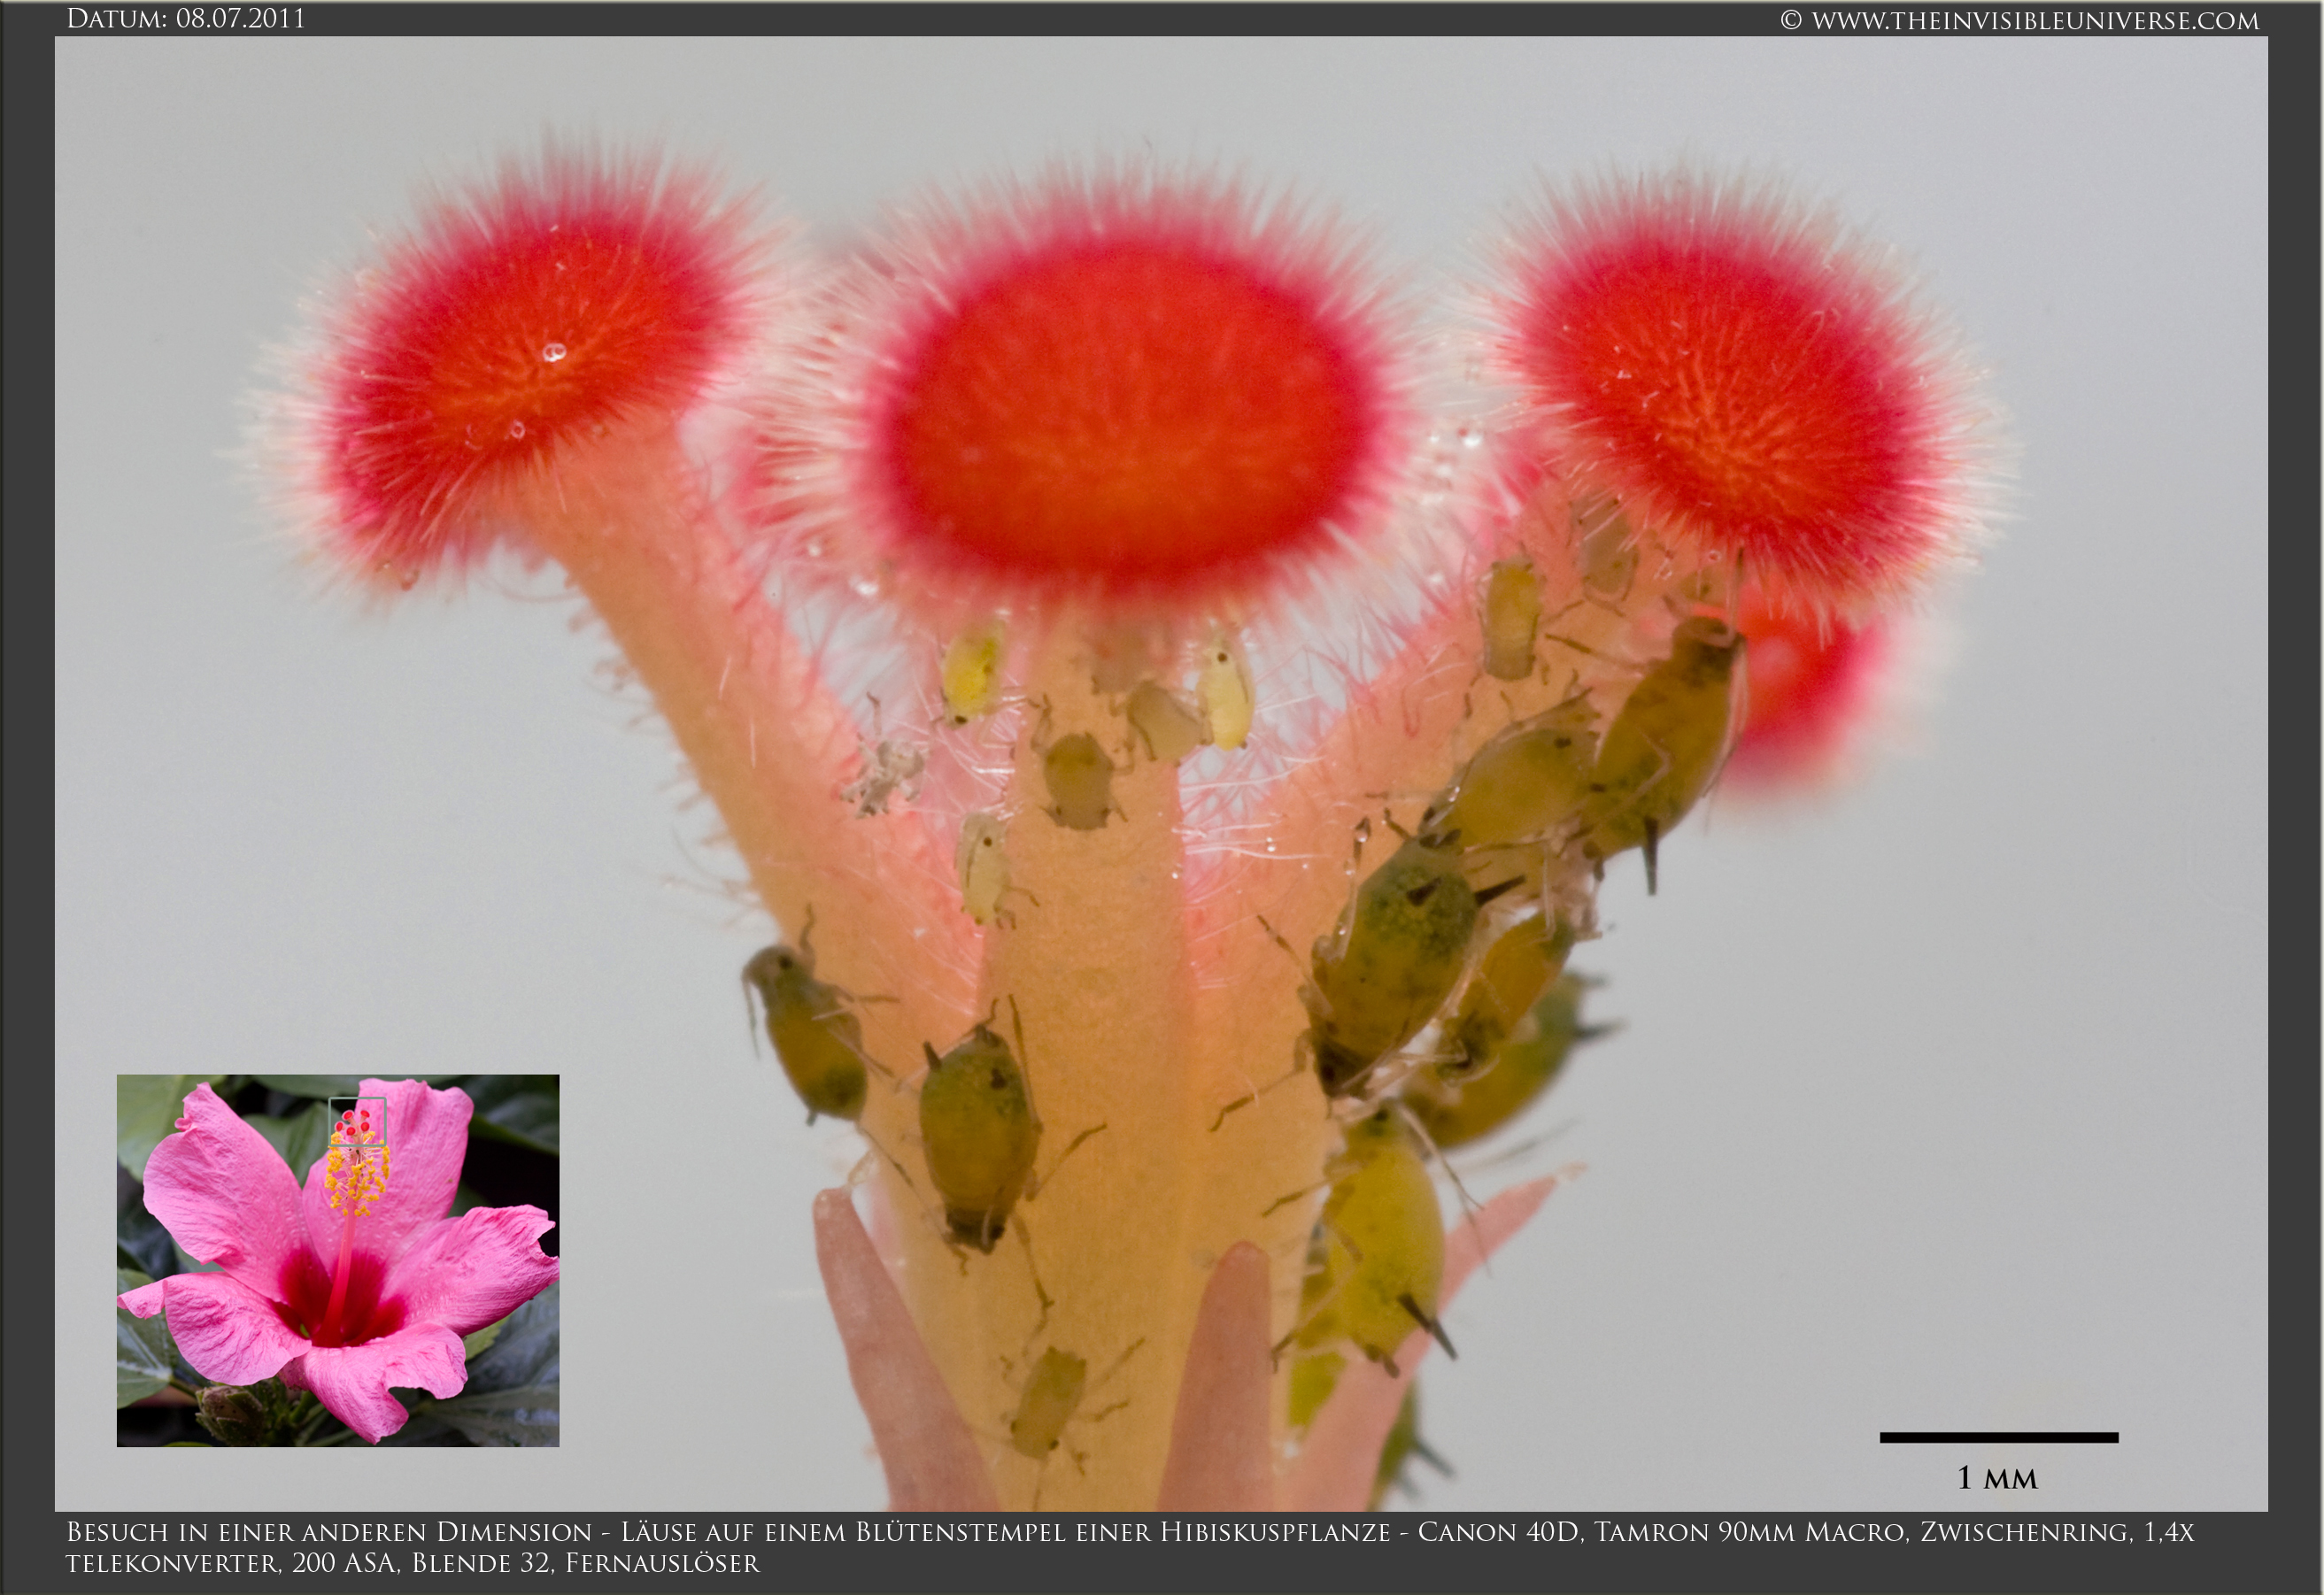Click the small selection rectangle inside the thumbnail
2324x1595 pixels.
(357, 1121)
